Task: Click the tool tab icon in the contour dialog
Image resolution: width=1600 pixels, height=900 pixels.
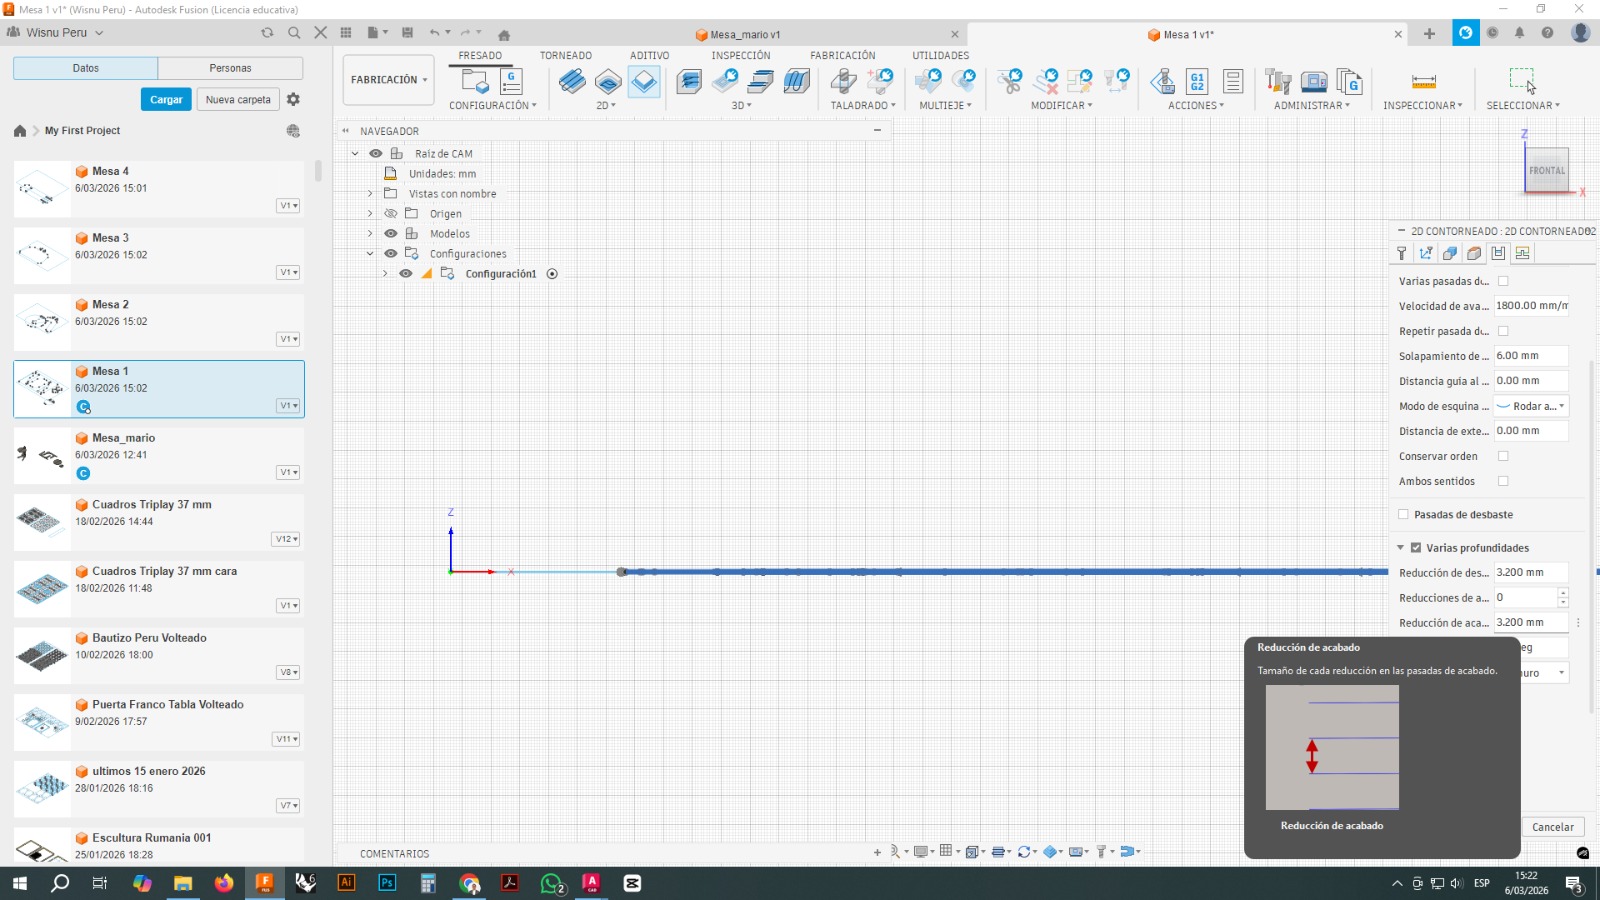Action: (1402, 253)
